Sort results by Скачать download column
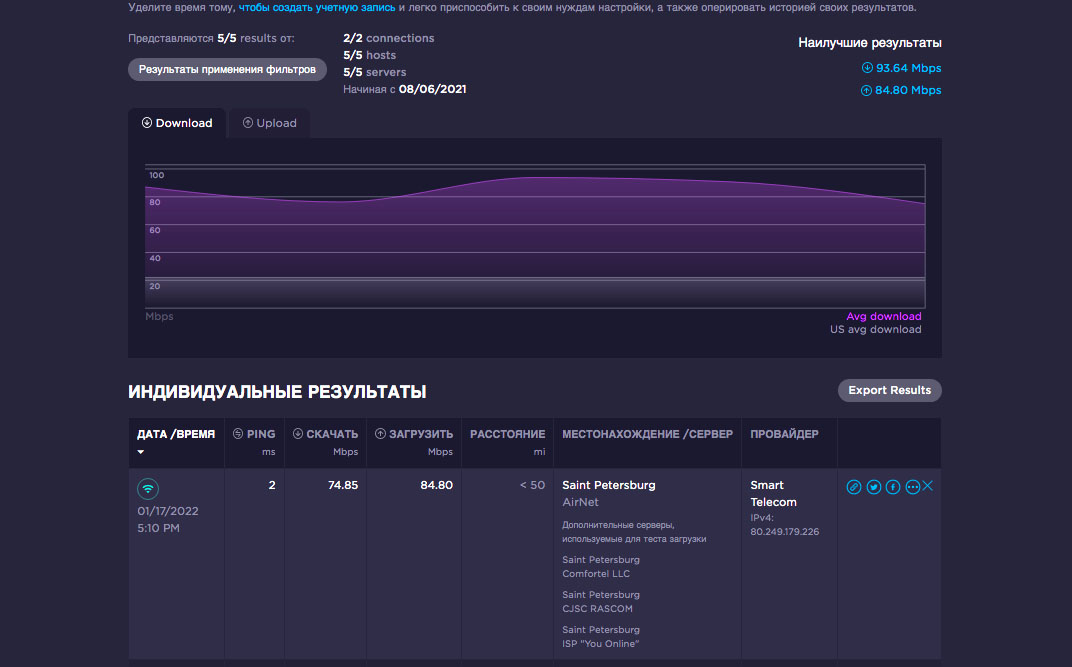1072x667 pixels. click(325, 434)
